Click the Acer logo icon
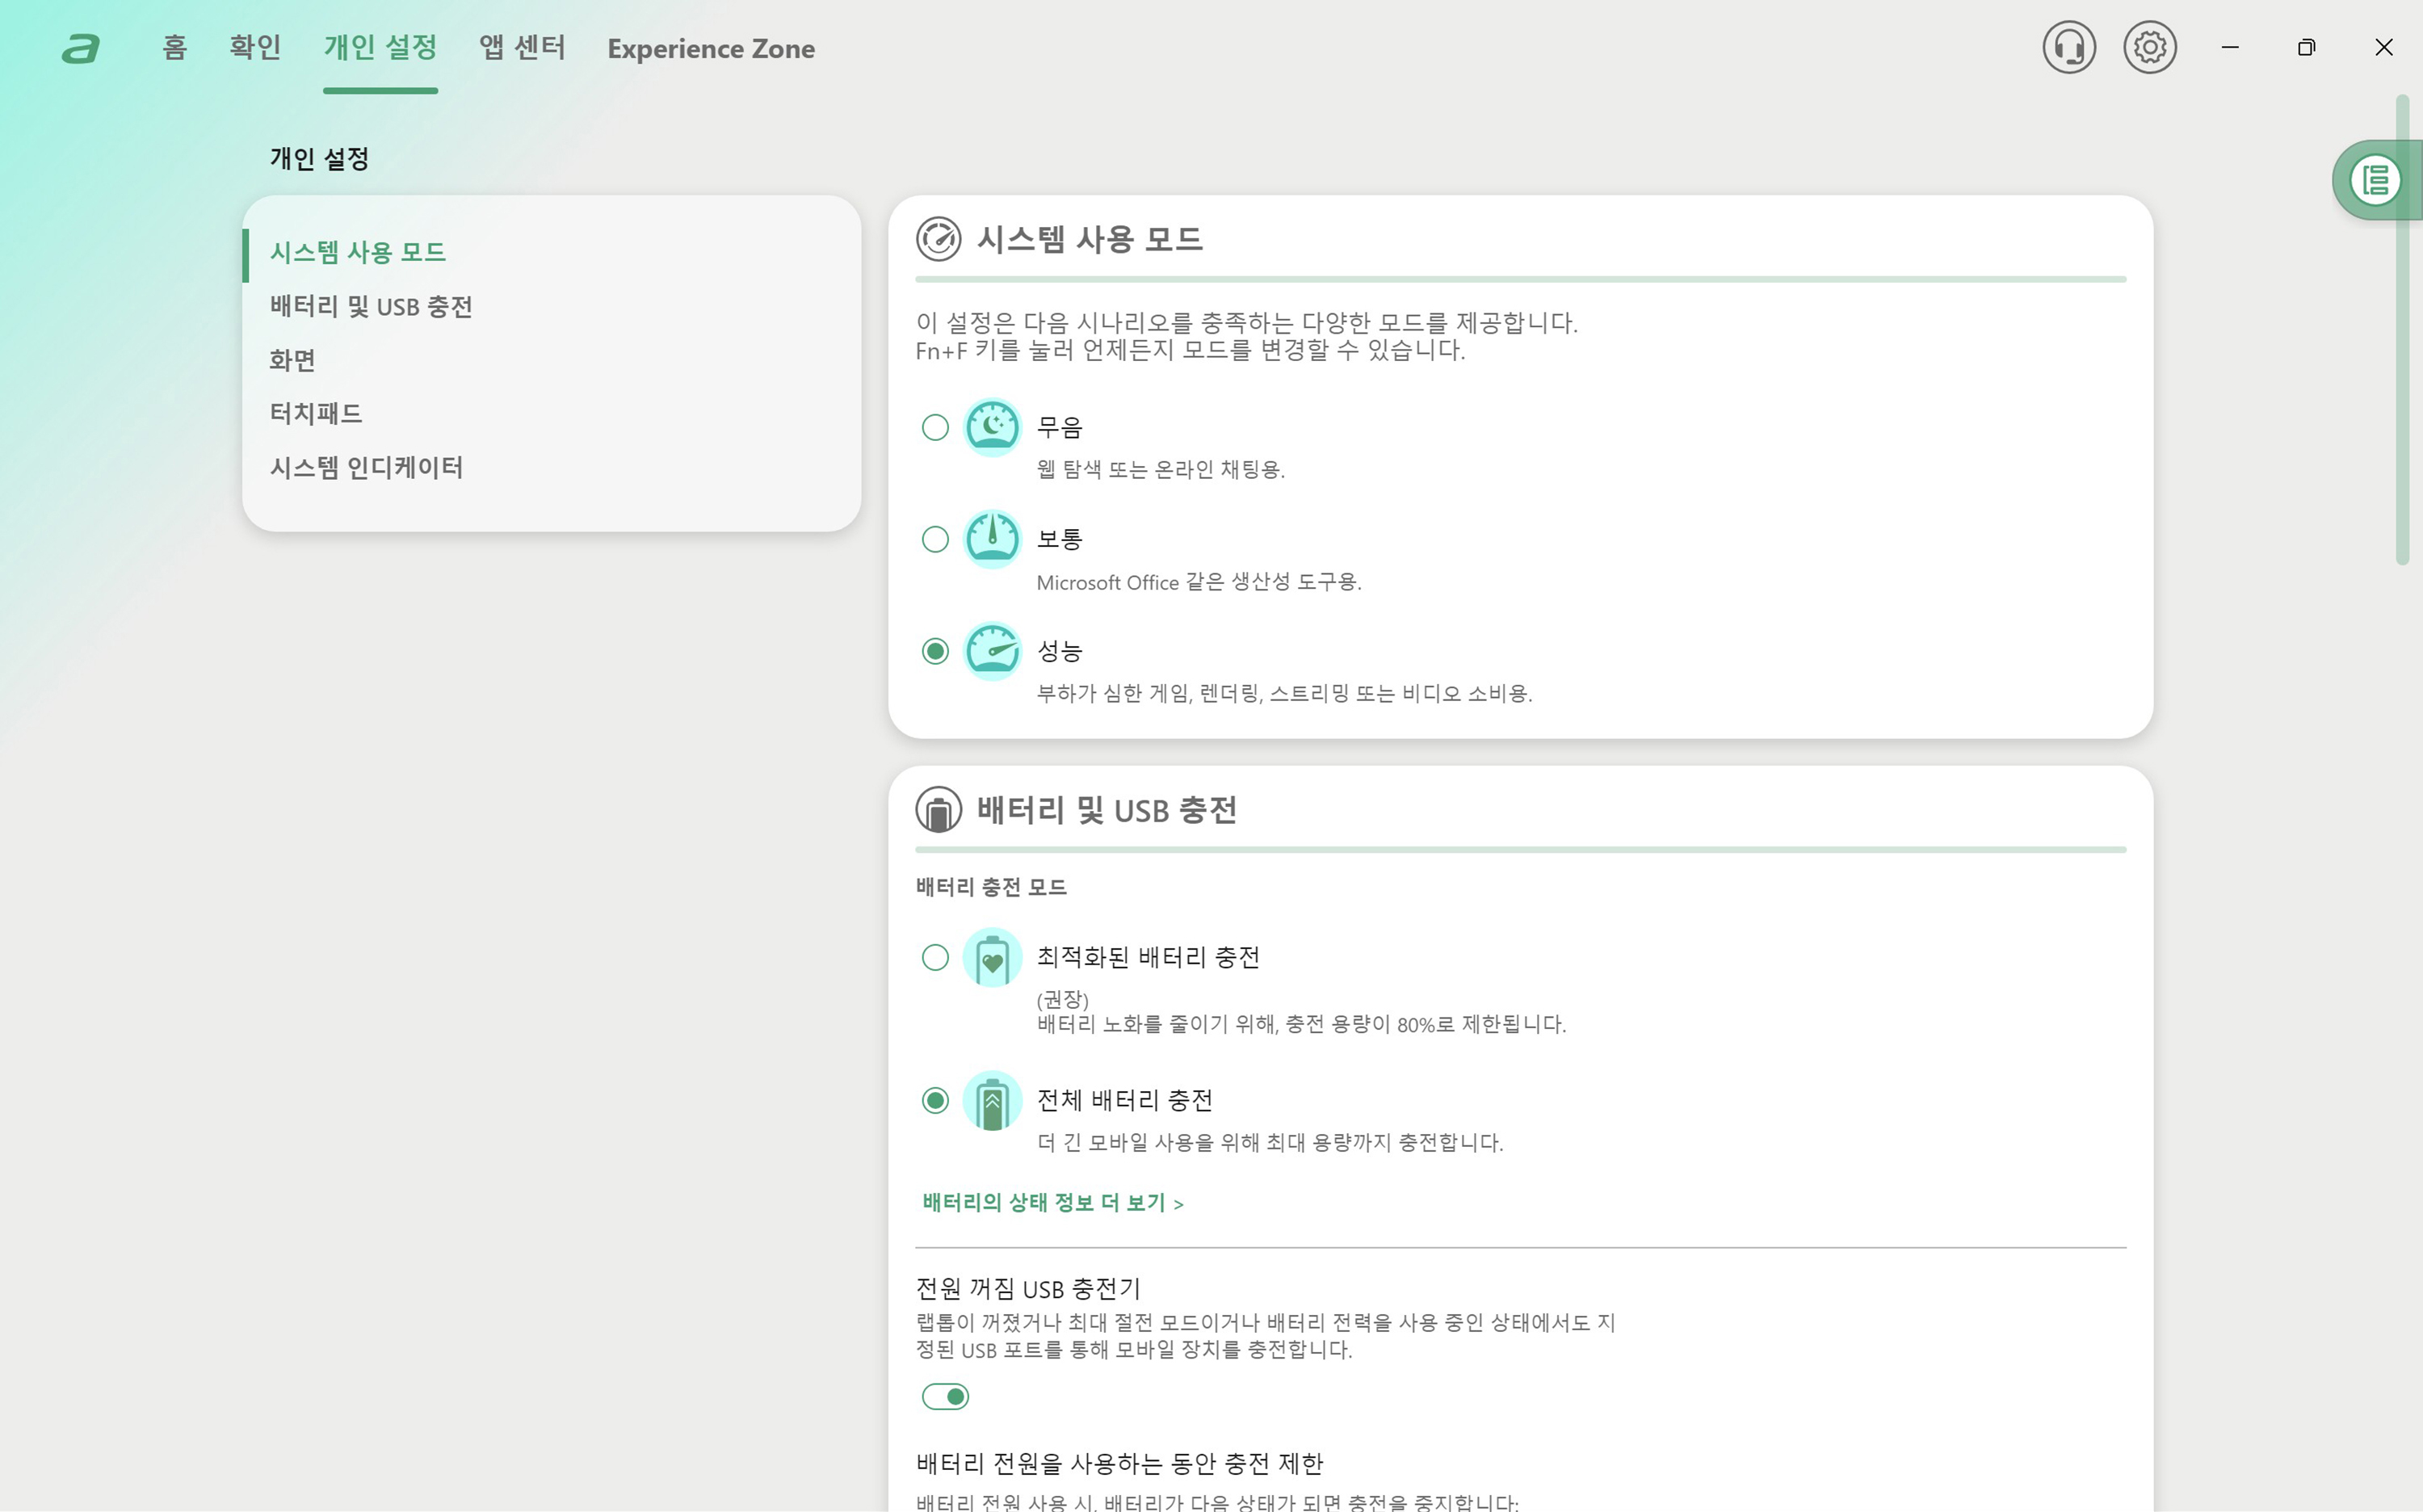 point(81,48)
